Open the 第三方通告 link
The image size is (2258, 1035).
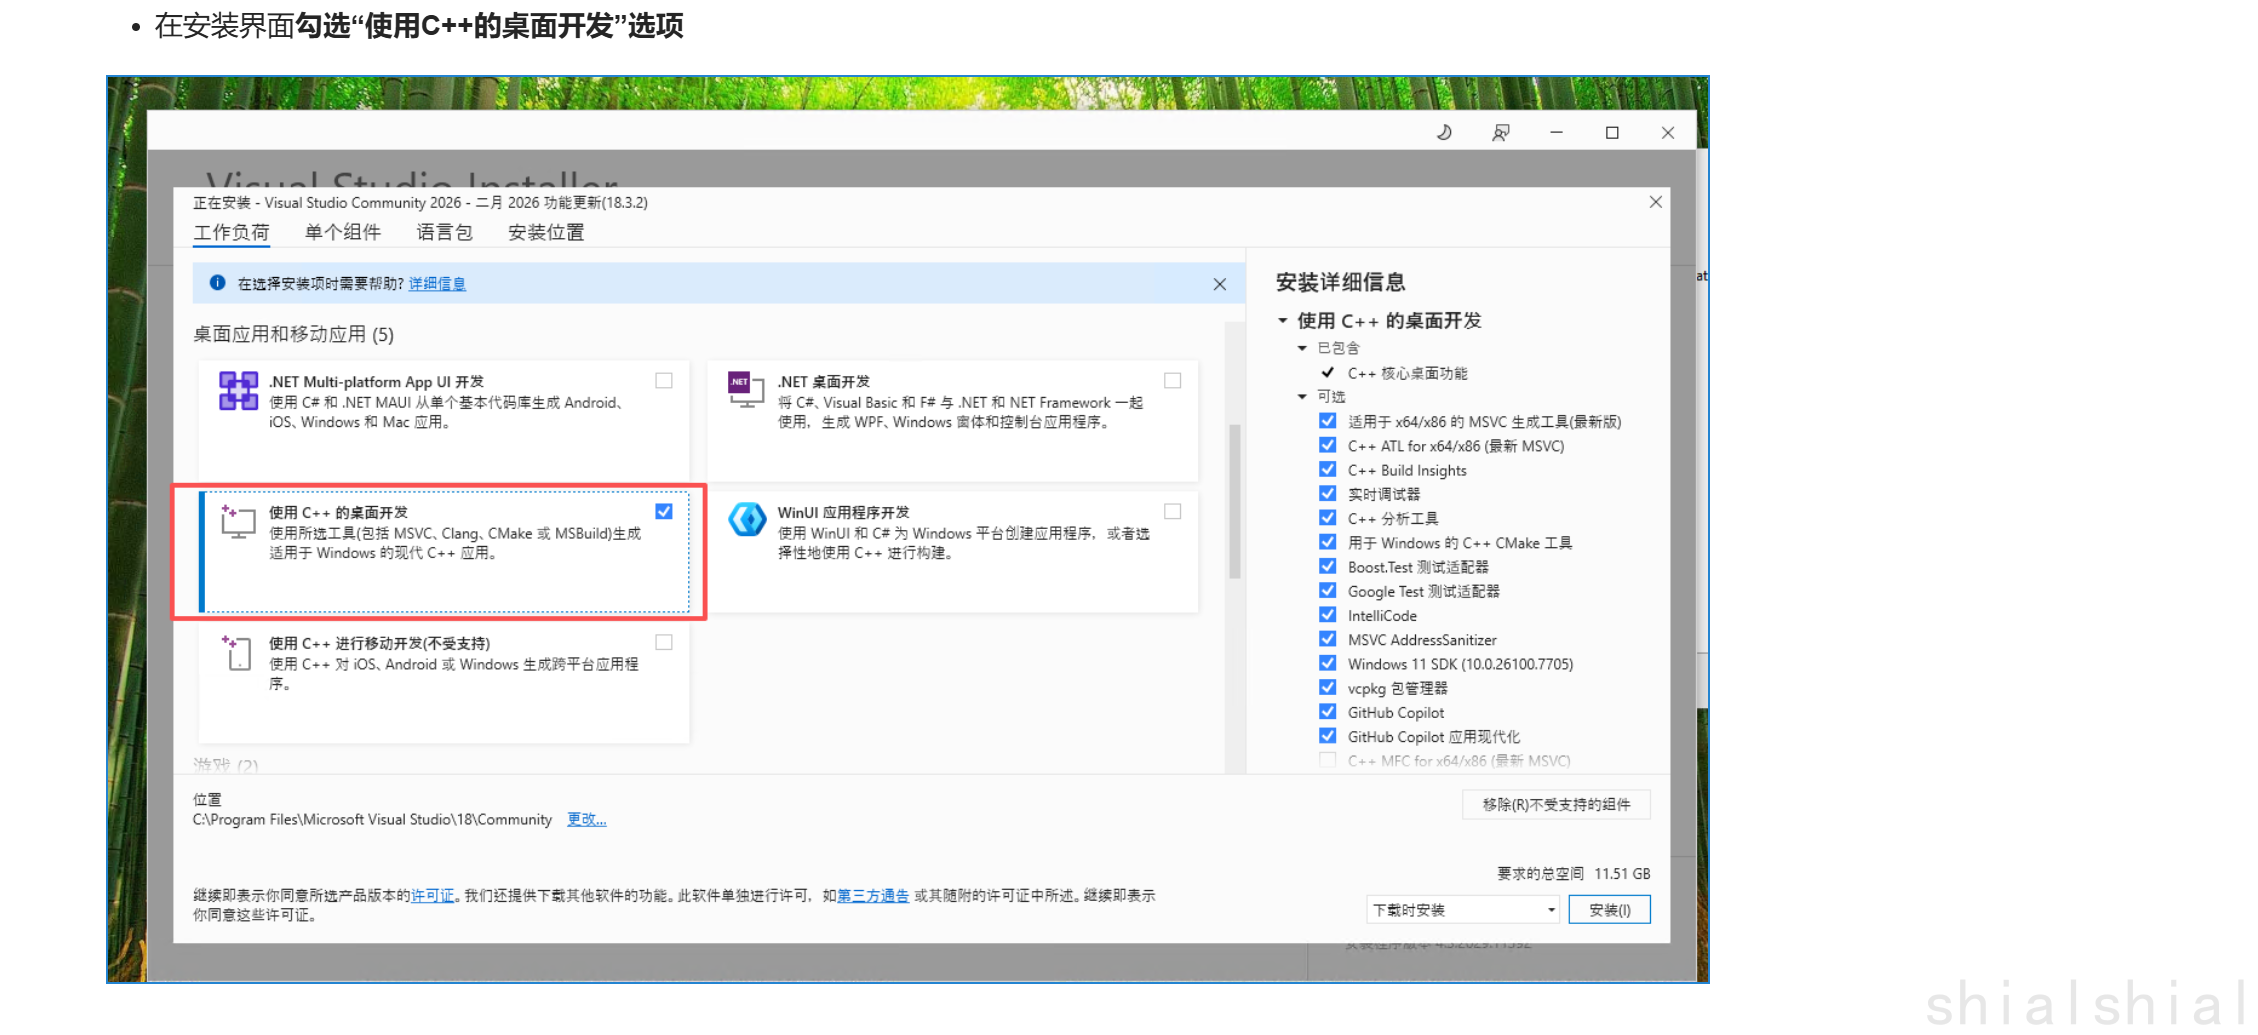click(873, 896)
